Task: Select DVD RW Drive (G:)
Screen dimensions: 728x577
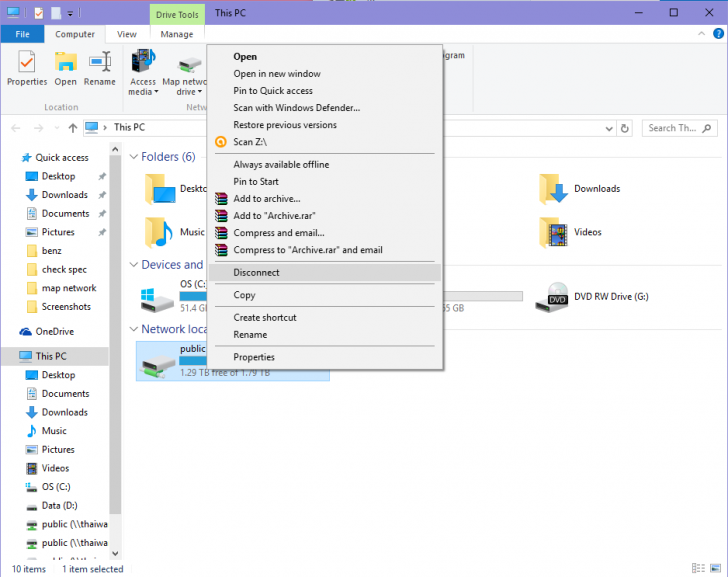Action: point(592,297)
